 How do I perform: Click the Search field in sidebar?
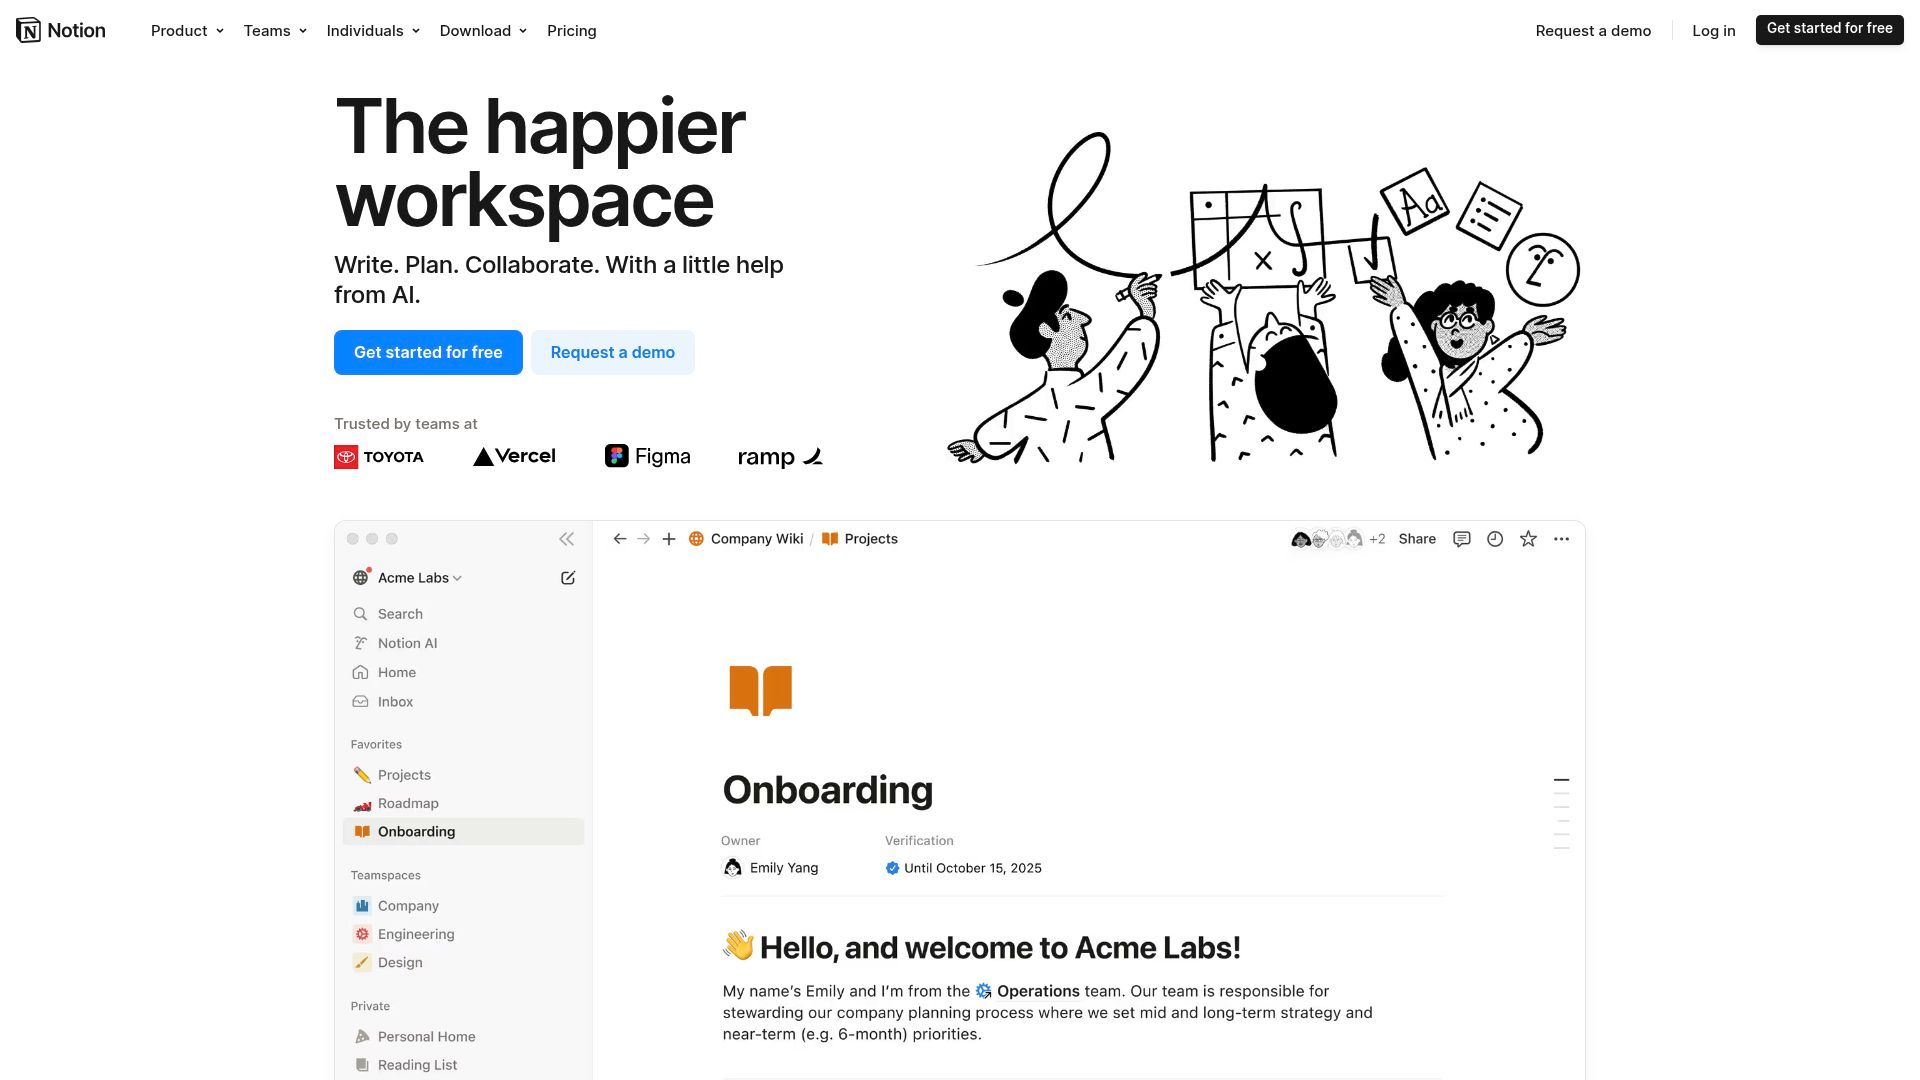pos(400,614)
